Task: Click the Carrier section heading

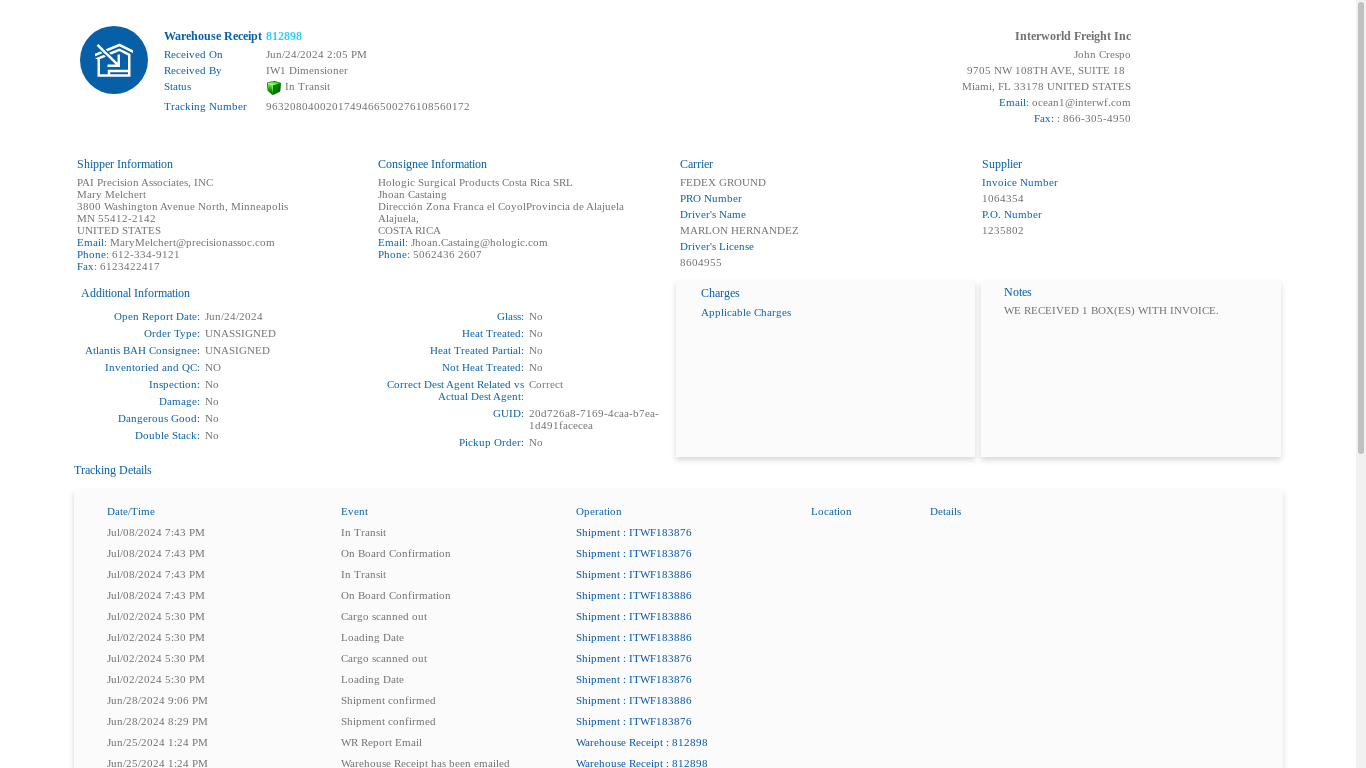Action: point(696,164)
